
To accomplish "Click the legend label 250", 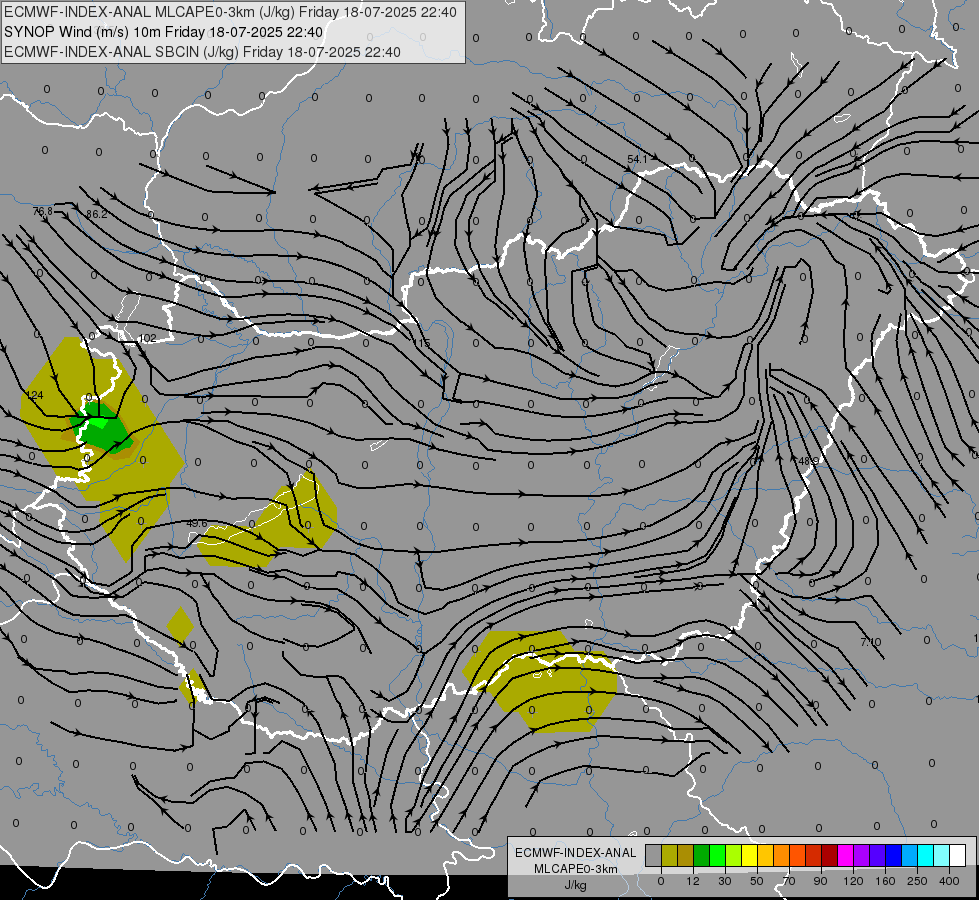I will pyautogui.click(x=917, y=881).
